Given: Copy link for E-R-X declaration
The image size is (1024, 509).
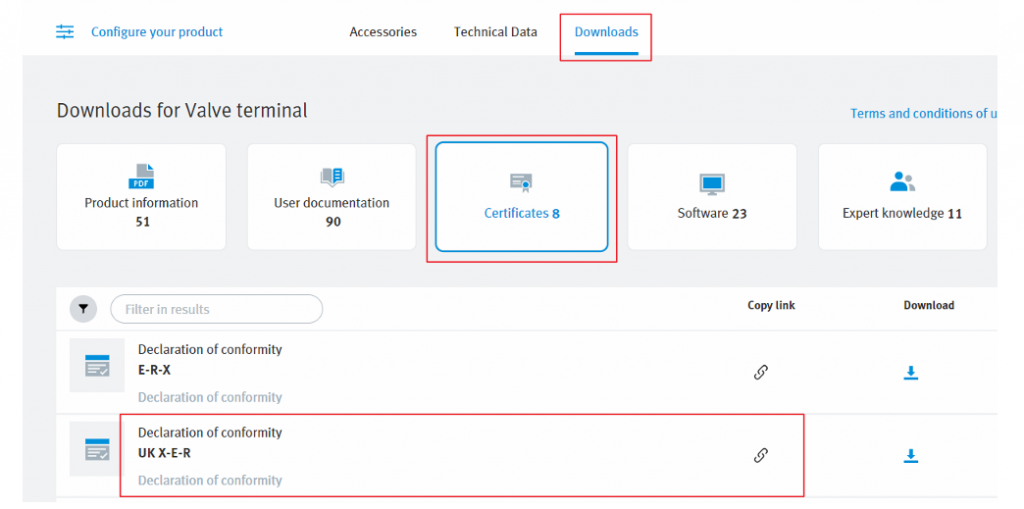Looking at the screenshot, I should (x=760, y=372).
